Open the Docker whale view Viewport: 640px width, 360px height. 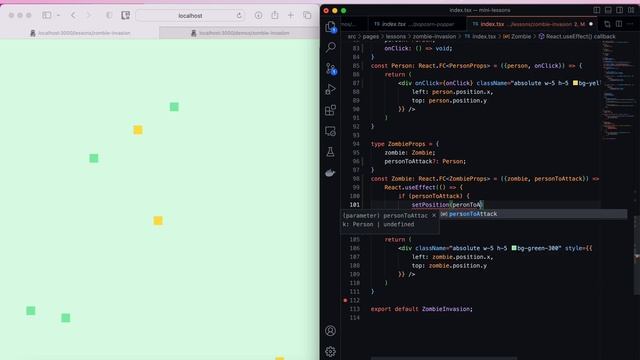tap(331, 173)
